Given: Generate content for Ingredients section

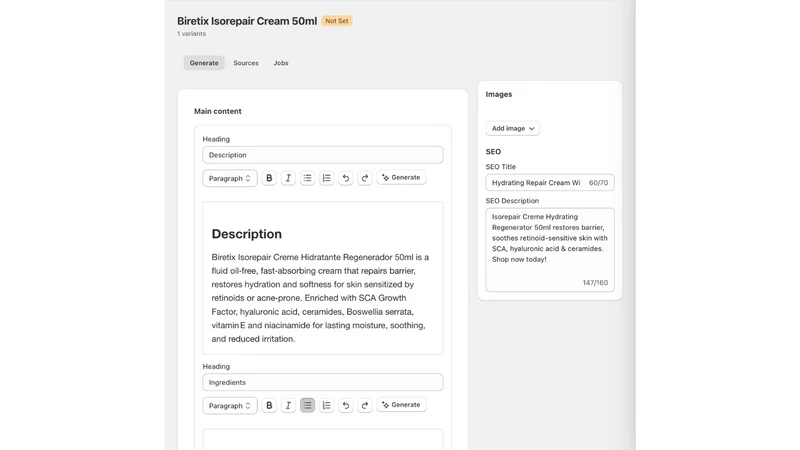Looking at the screenshot, I should click(x=402, y=405).
